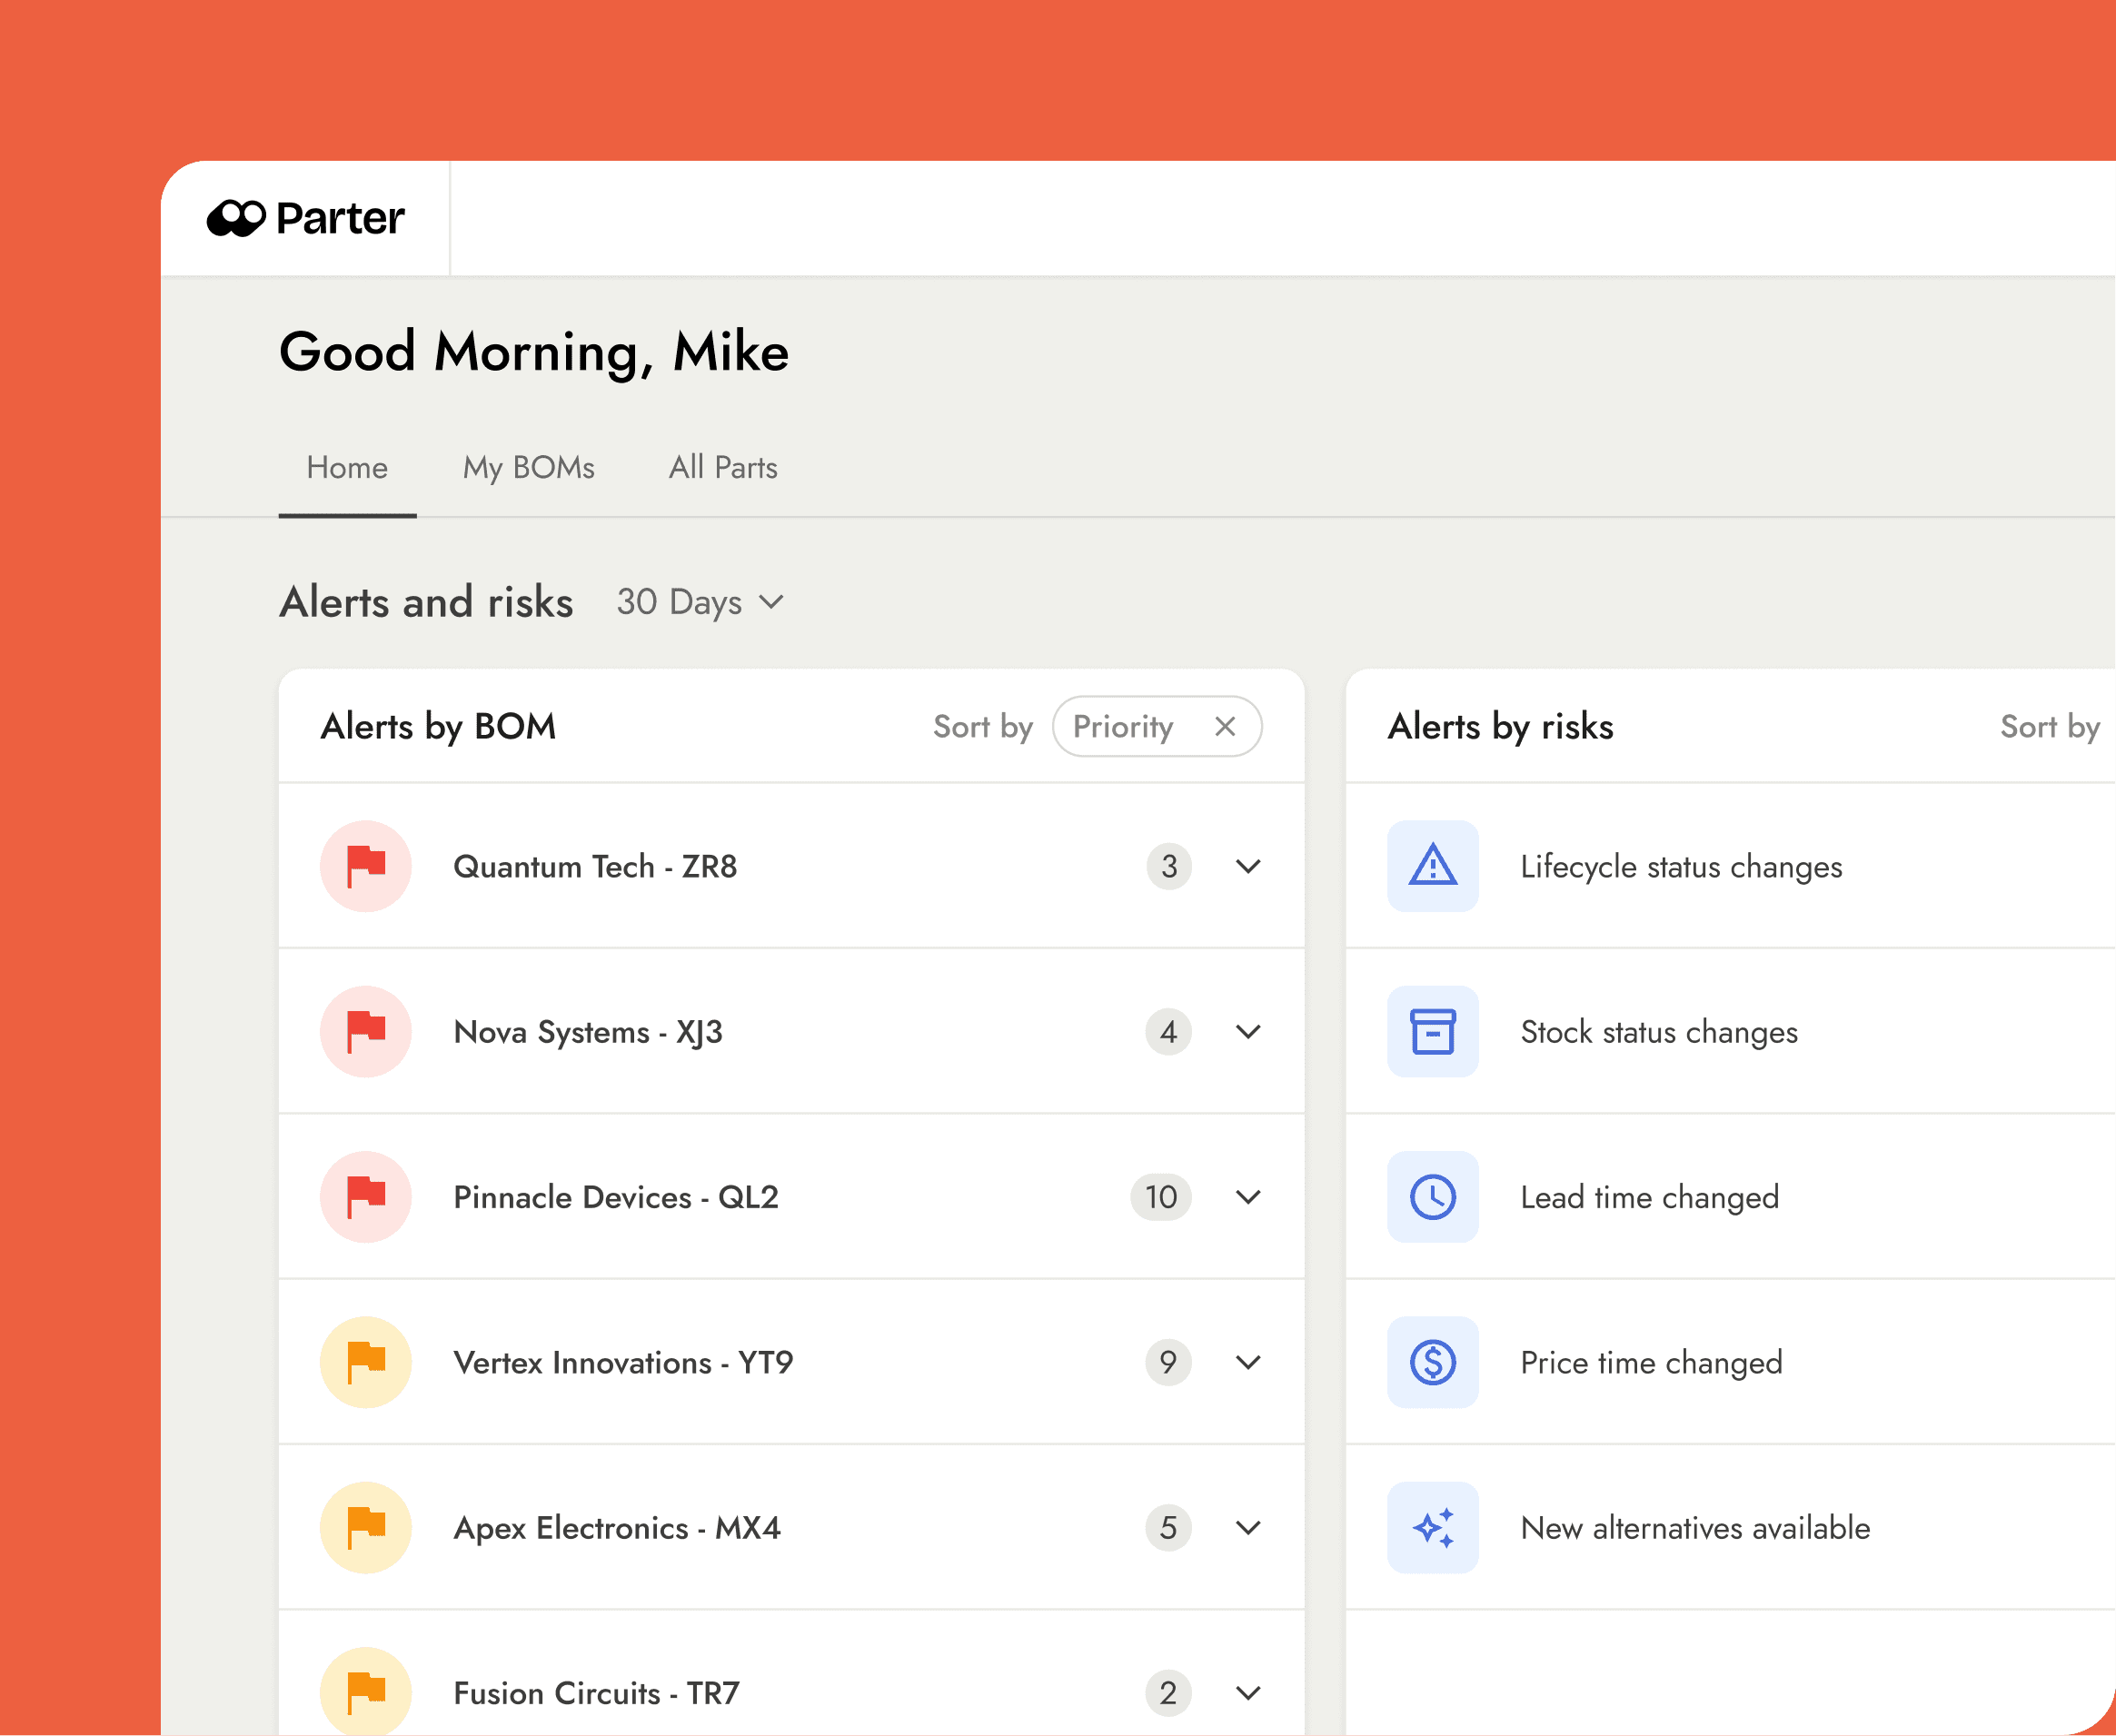This screenshot has height=1736, width=2116.
Task: Switch to the My BOMs tab
Action: (x=528, y=467)
